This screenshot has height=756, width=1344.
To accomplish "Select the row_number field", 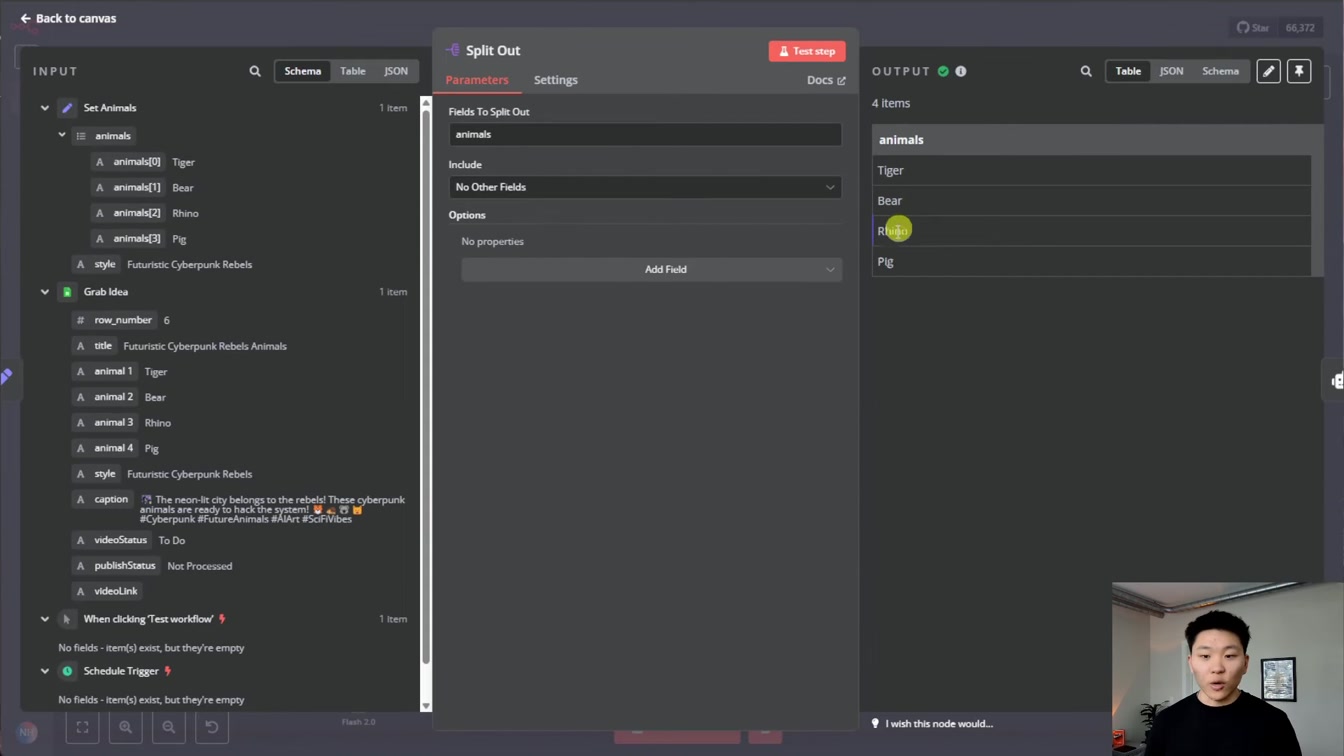I will click(115, 320).
